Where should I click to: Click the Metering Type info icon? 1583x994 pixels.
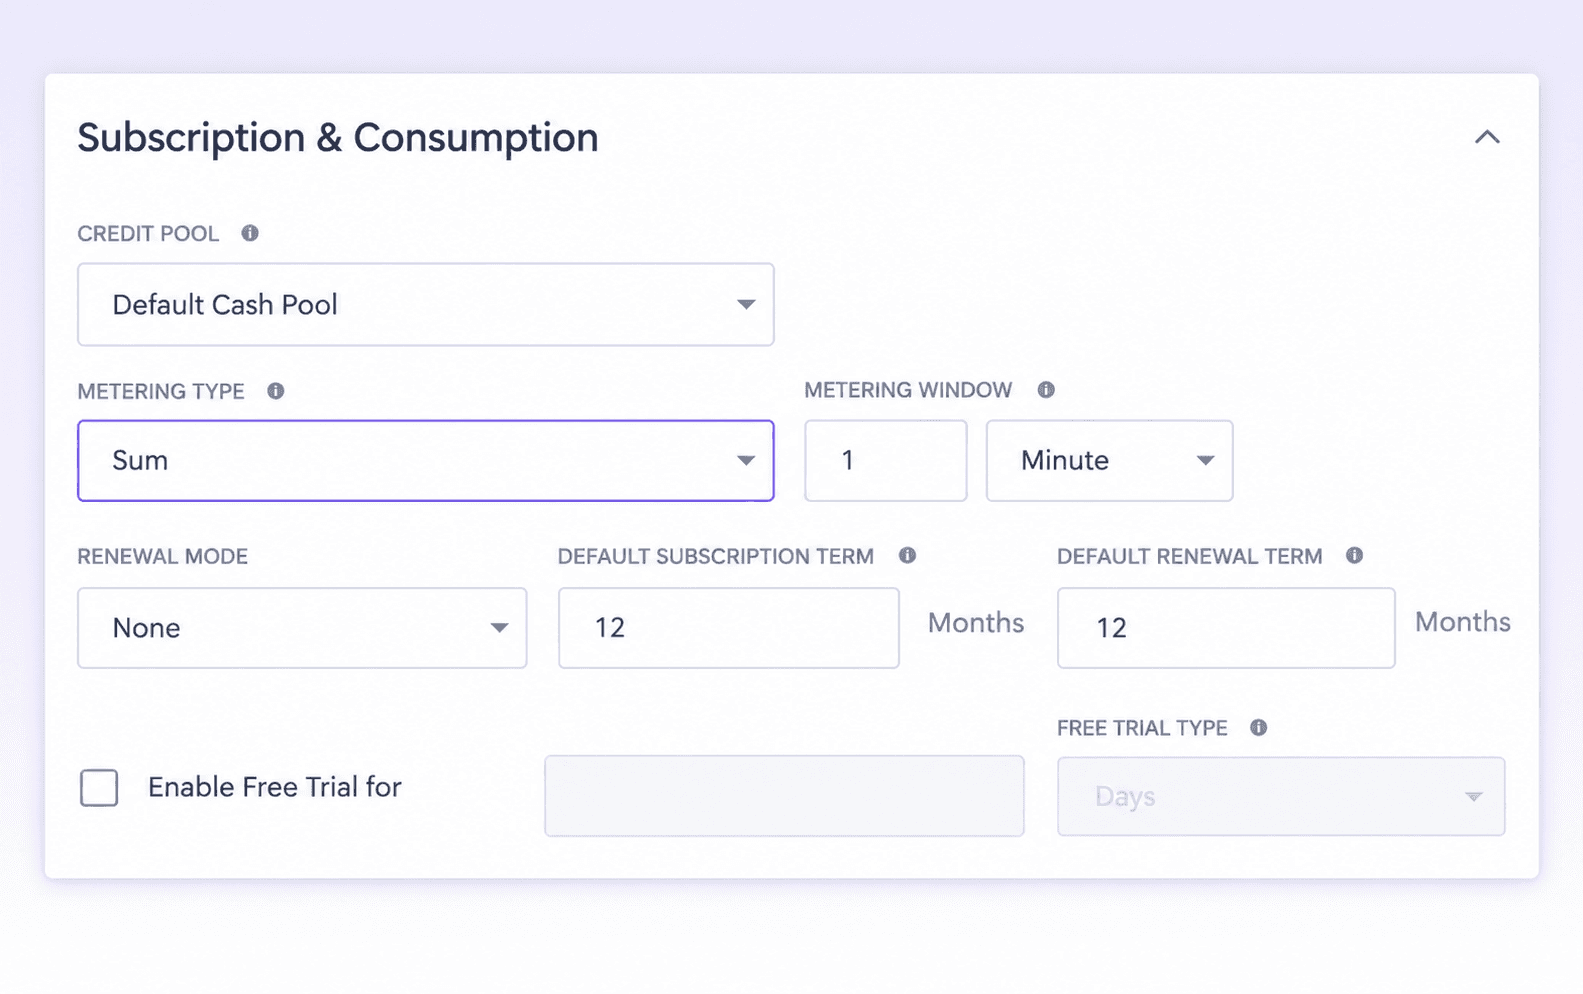coord(276,391)
